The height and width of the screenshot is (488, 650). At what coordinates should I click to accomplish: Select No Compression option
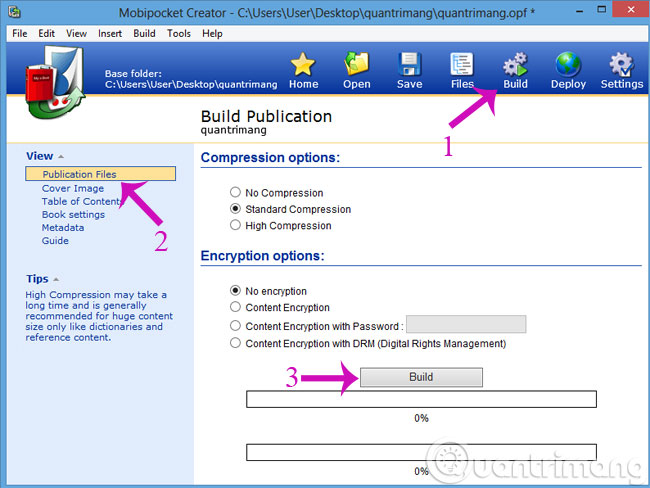click(235, 192)
